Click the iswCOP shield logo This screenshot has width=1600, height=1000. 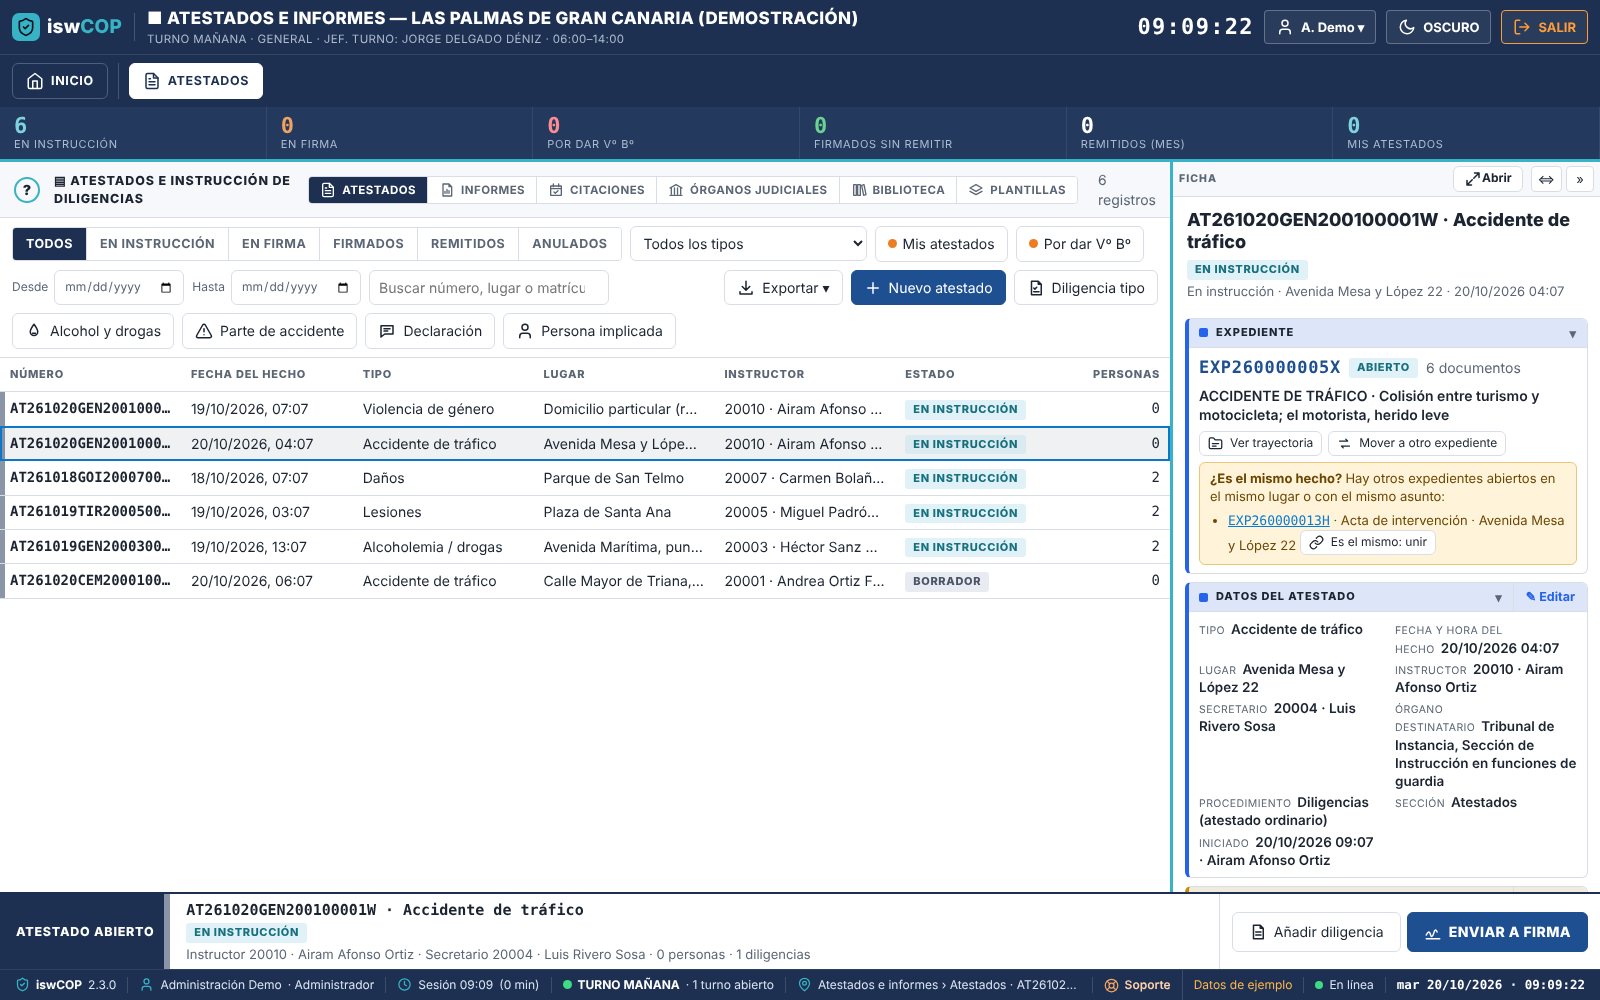point(26,27)
